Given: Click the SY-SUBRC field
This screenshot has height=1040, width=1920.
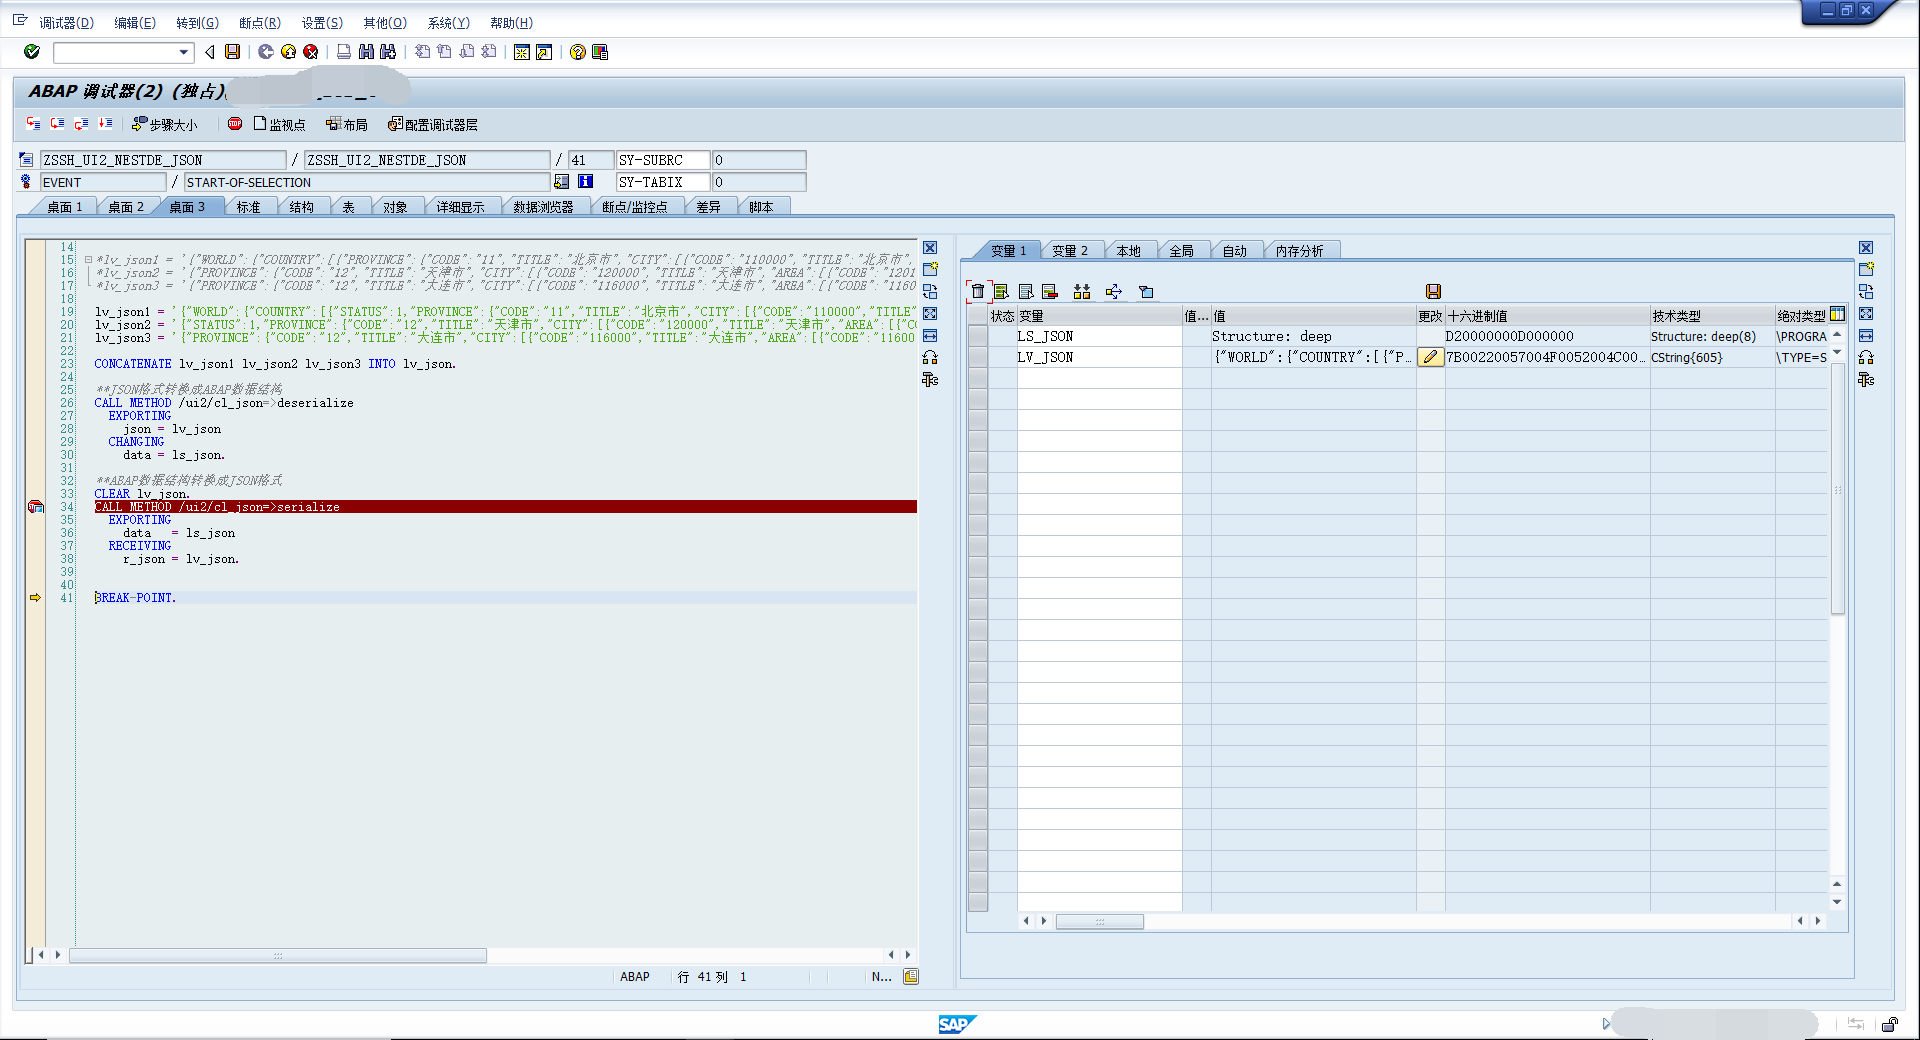Looking at the screenshot, I should [663, 160].
